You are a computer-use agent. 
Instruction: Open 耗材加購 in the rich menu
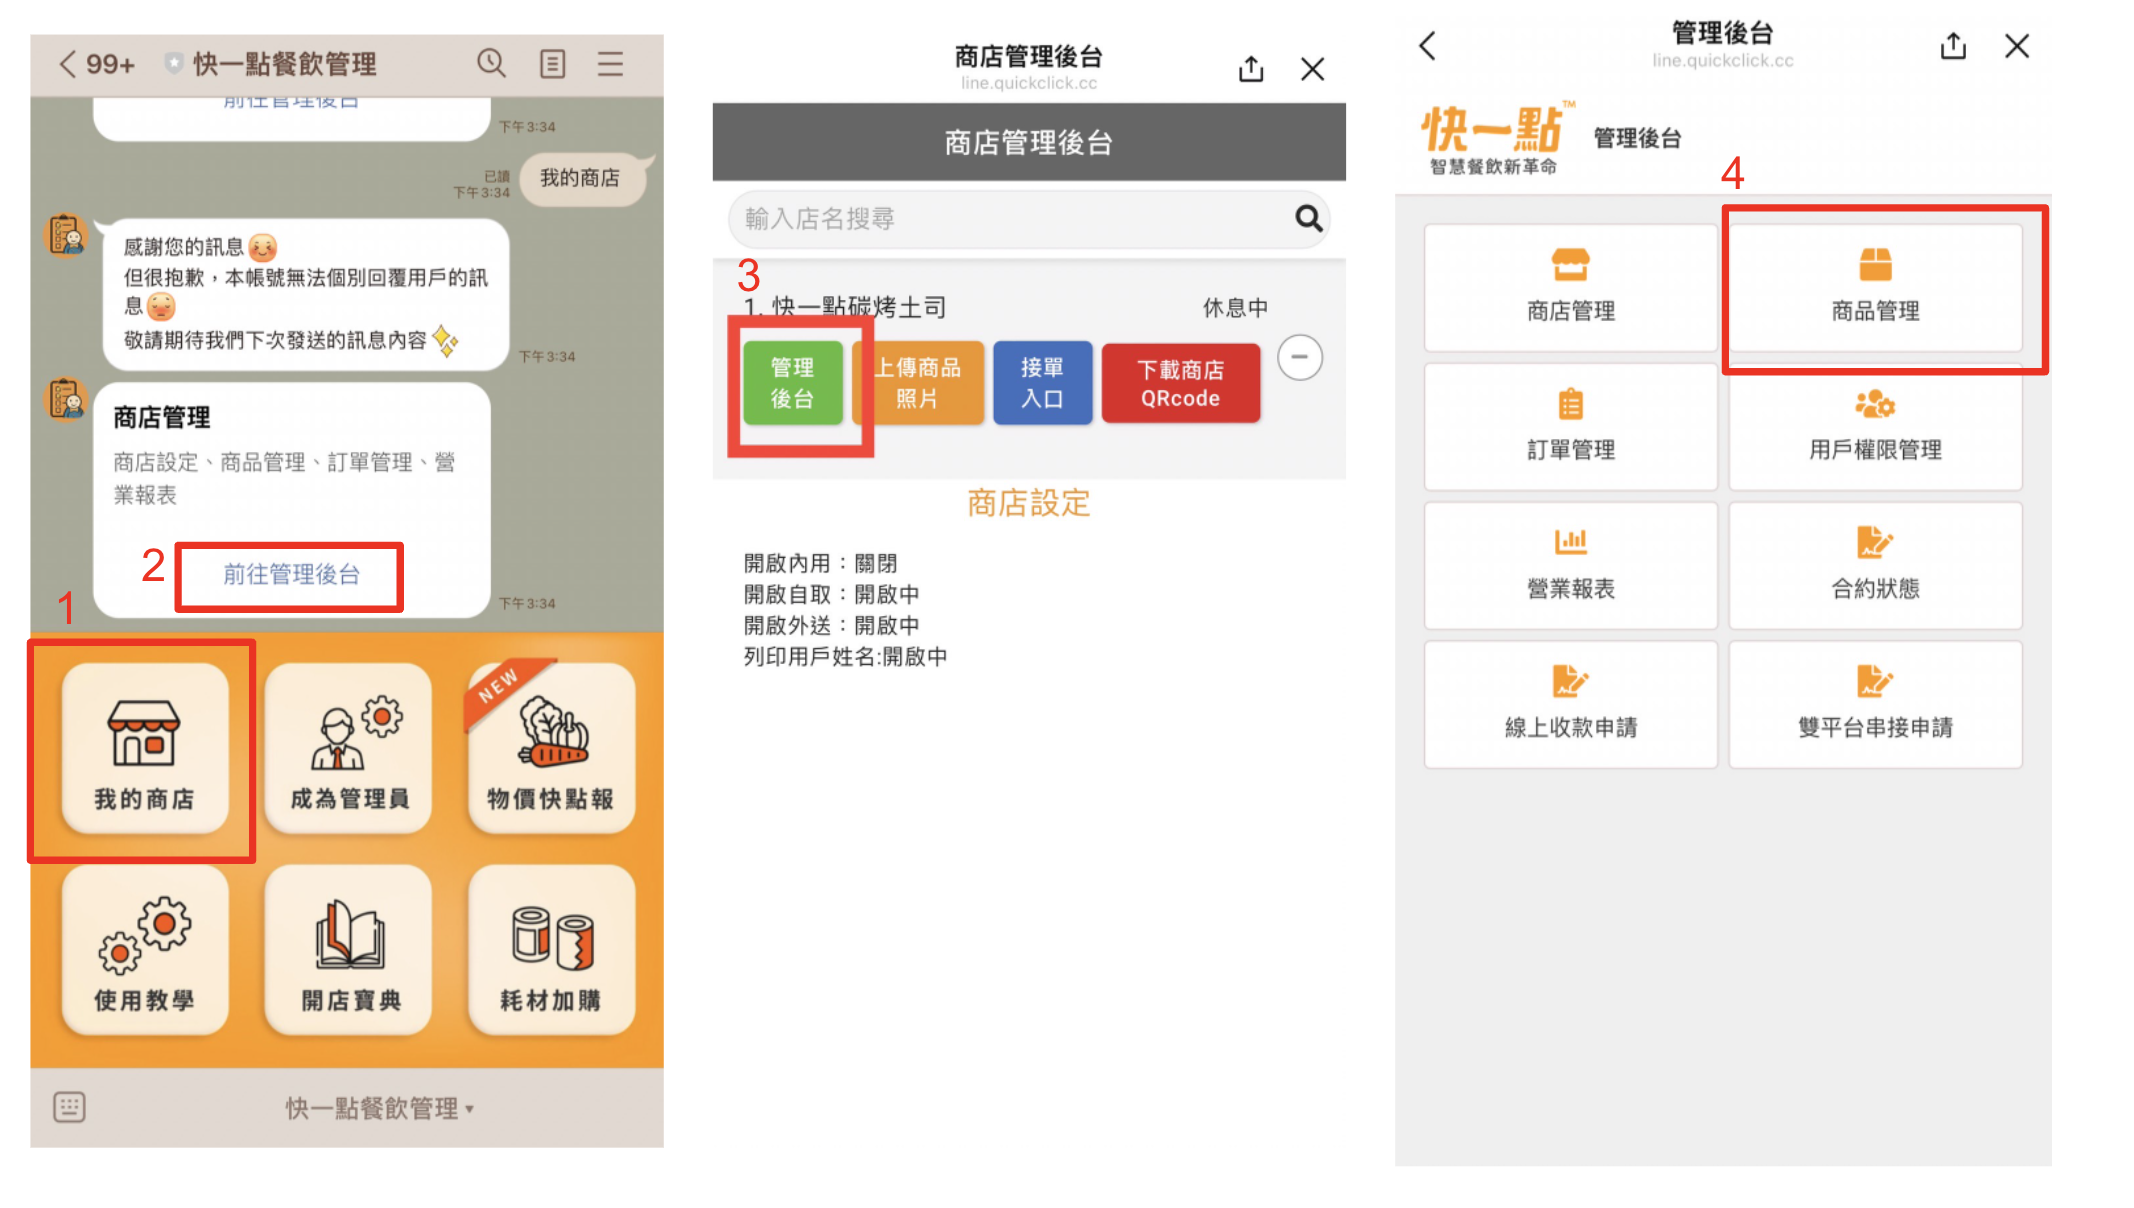551,950
